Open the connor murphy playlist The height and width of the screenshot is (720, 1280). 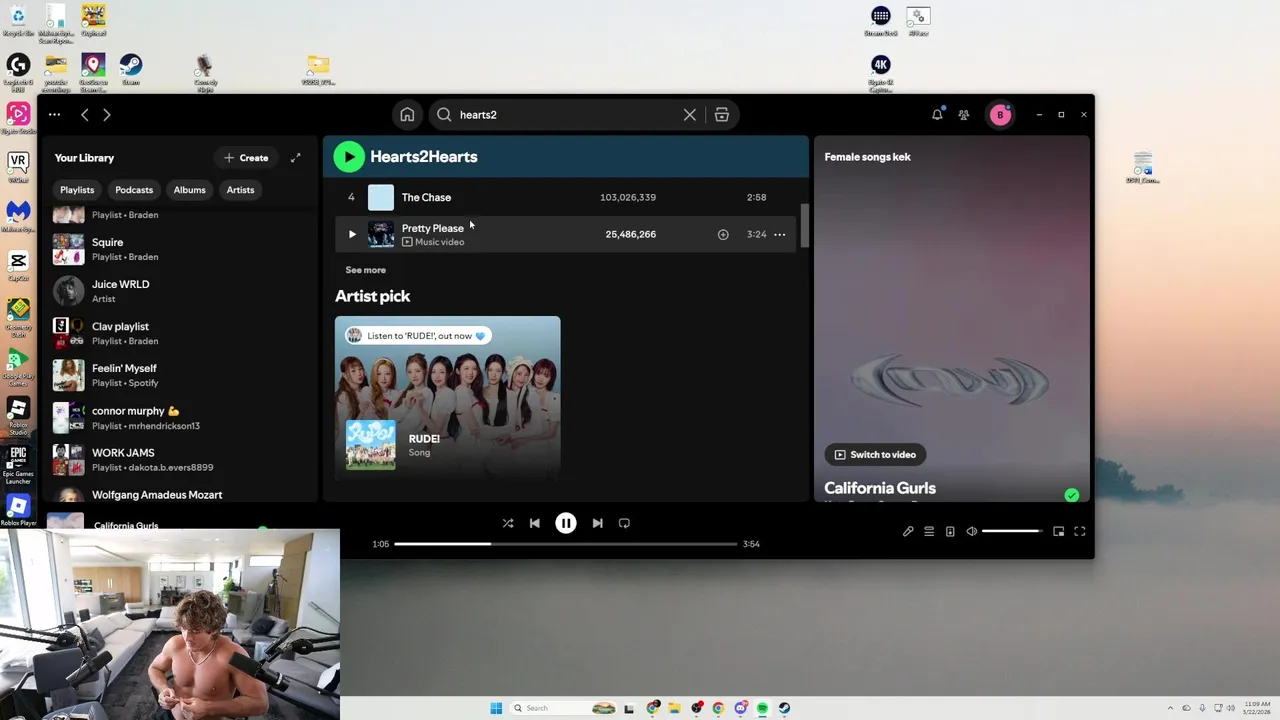(180, 418)
